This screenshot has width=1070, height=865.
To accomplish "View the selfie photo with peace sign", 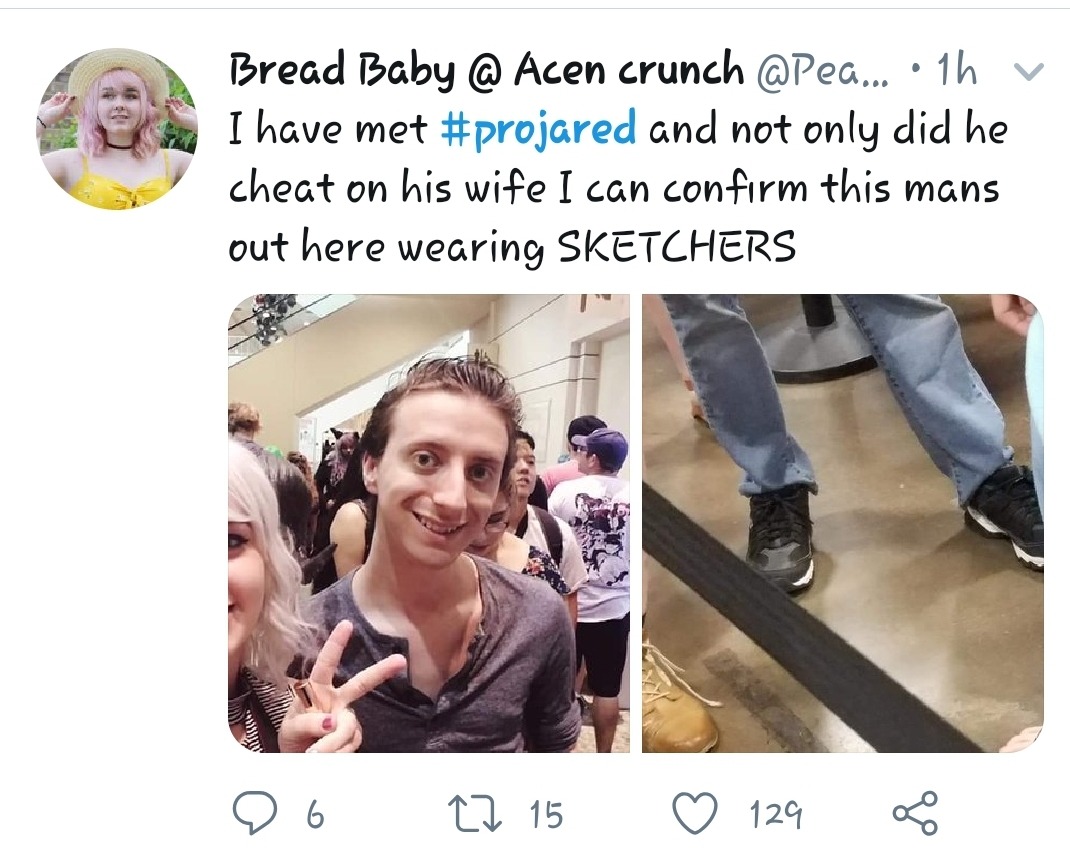I will point(429,523).
